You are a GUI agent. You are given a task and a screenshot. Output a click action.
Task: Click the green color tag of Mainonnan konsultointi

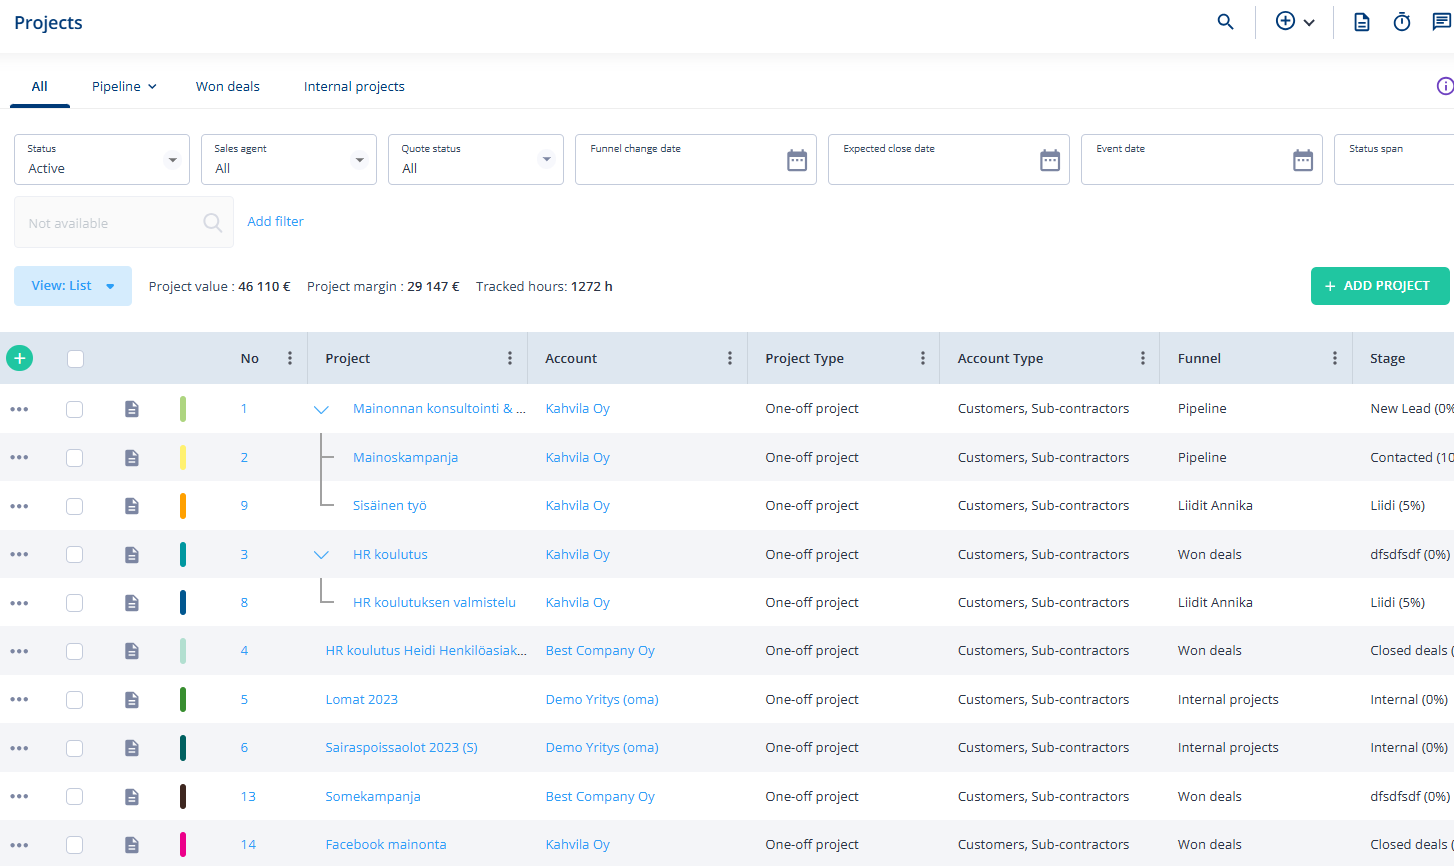tap(183, 409)
